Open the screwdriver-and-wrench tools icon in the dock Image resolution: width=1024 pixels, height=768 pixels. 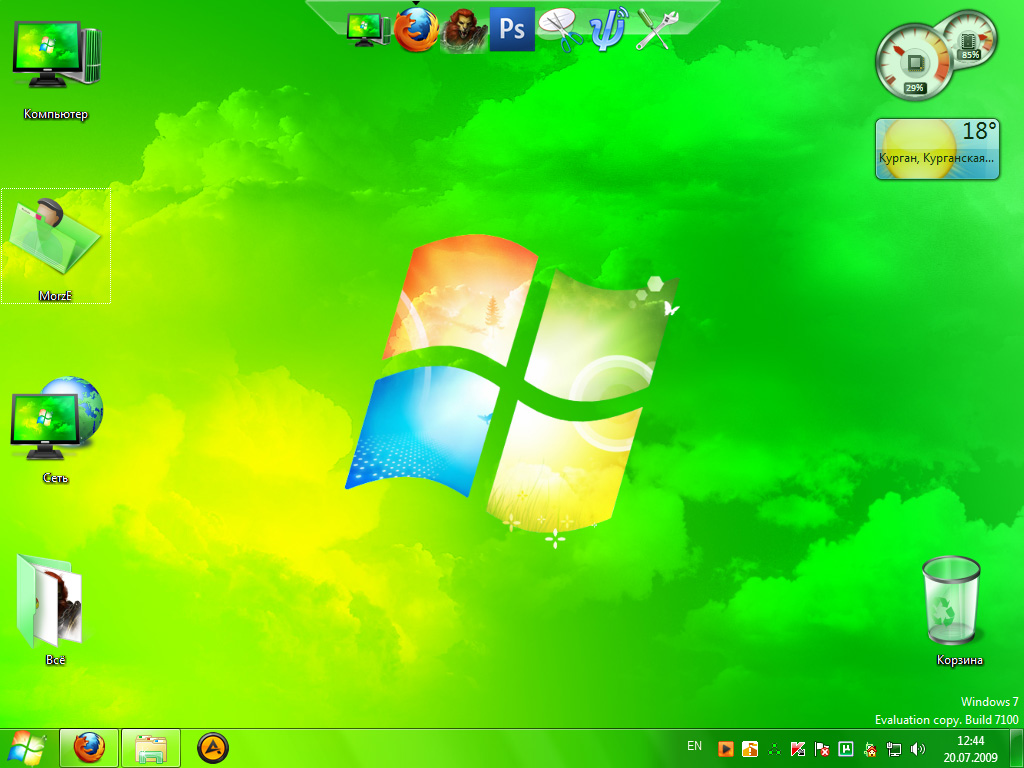tap(655, 30)
